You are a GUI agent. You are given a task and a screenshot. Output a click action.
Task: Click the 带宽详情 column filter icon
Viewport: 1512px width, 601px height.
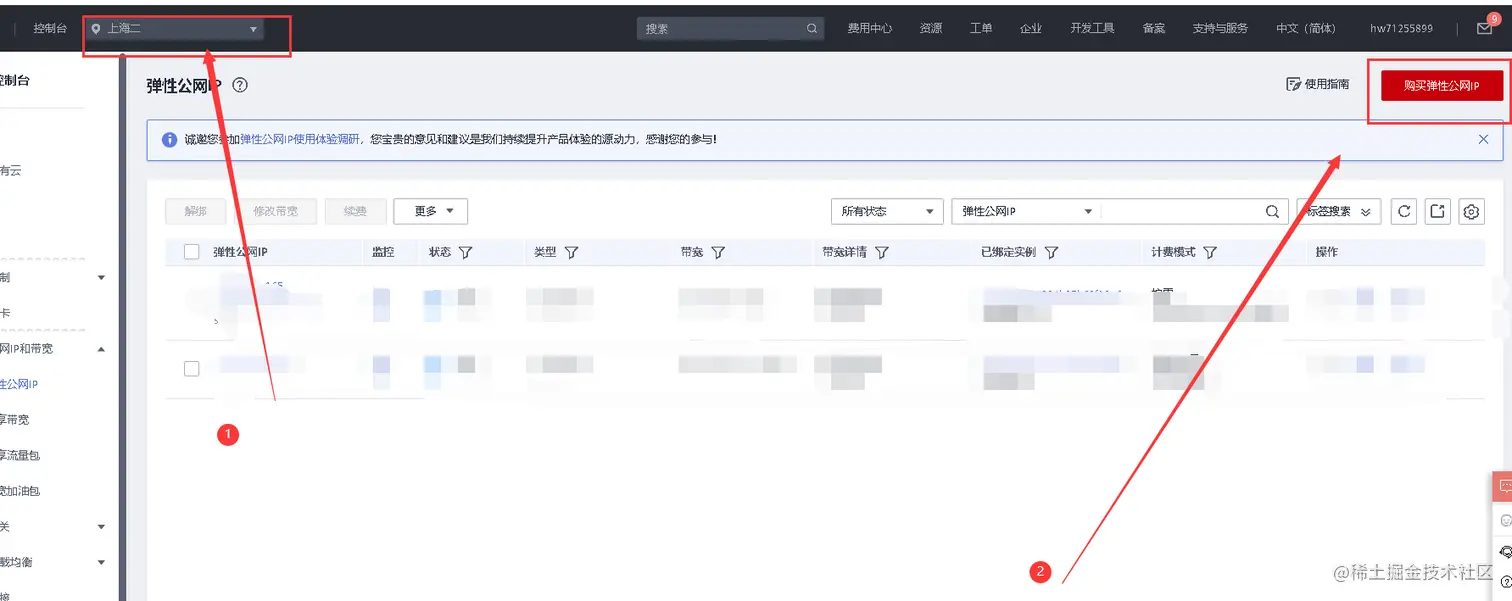point(881,253)
